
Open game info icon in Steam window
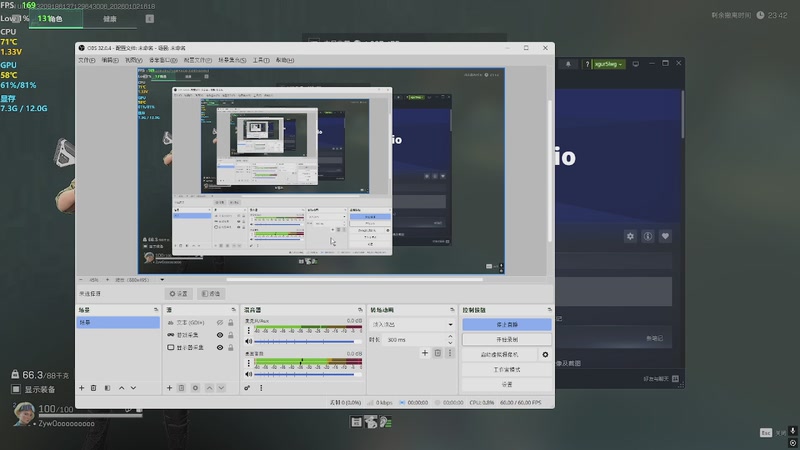coord(648,236)
